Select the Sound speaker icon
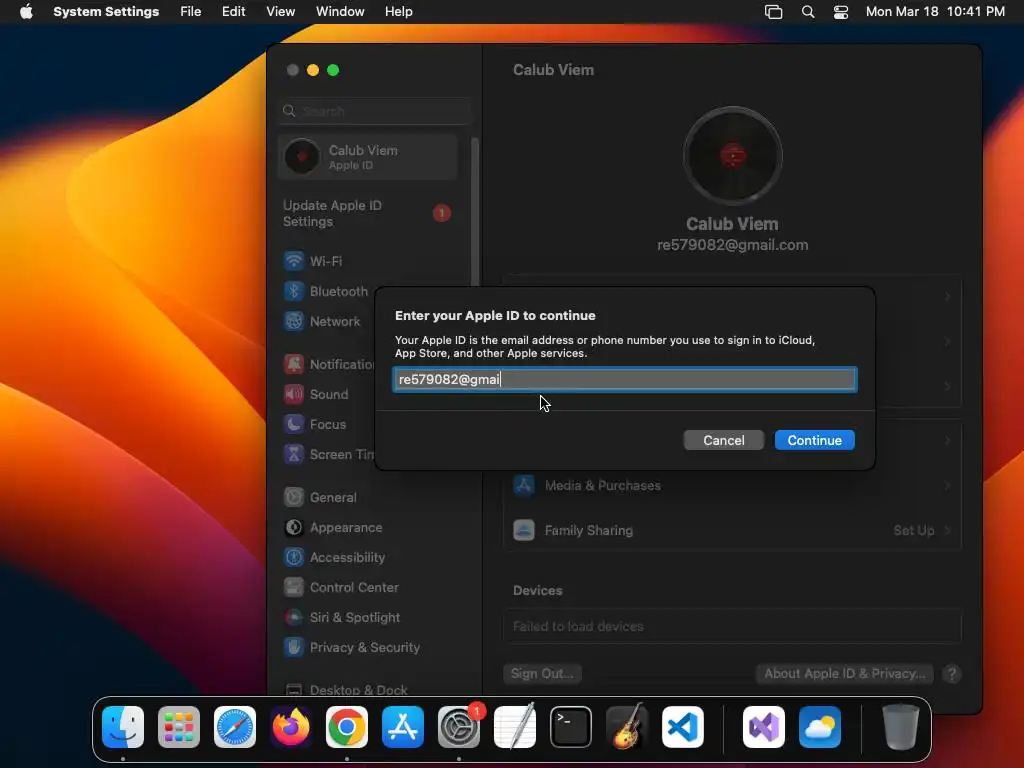The width and height of the screenshot is (1024, 768). tap(294, 394)
